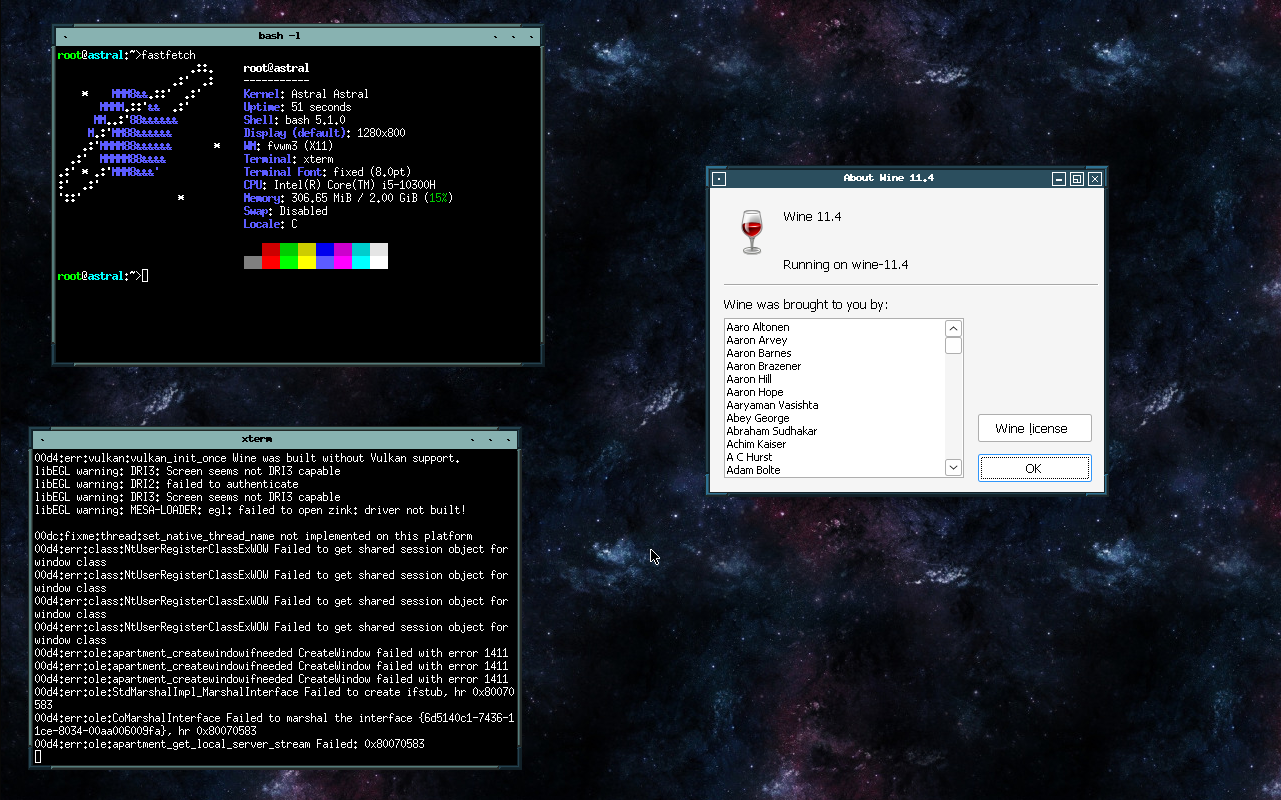Maximize the About Wine window
This screenshot has height=800, width=1281.
pos(1077,179)
